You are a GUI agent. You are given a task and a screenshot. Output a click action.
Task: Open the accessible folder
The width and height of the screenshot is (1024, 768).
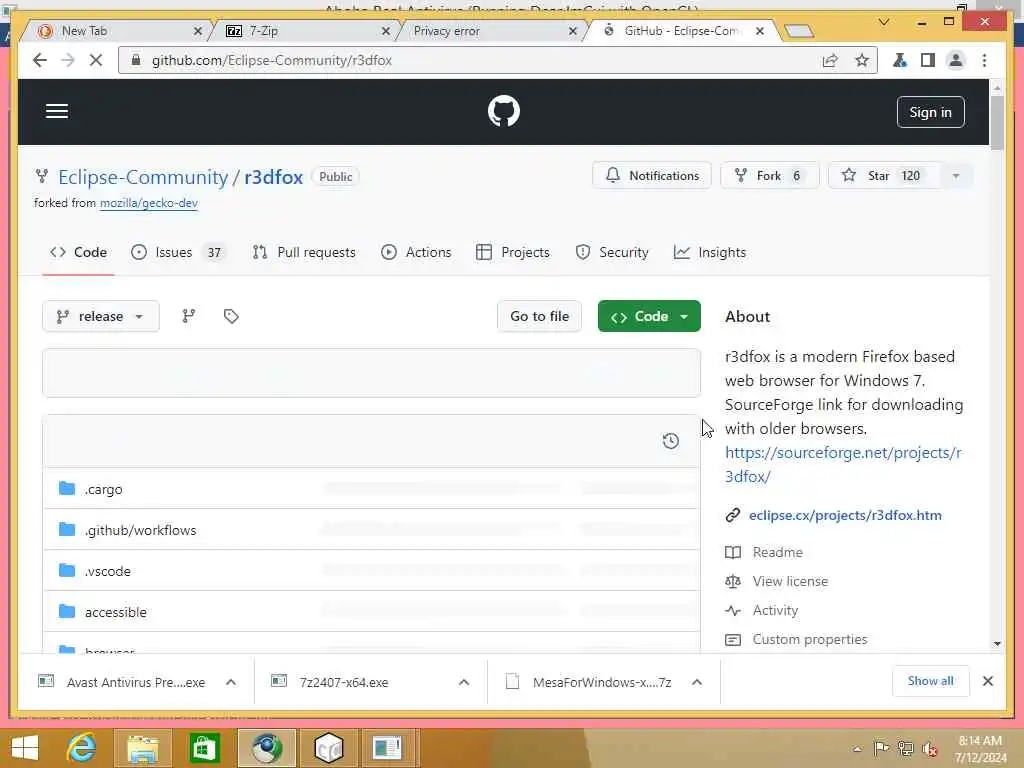[x=116, y=613]
